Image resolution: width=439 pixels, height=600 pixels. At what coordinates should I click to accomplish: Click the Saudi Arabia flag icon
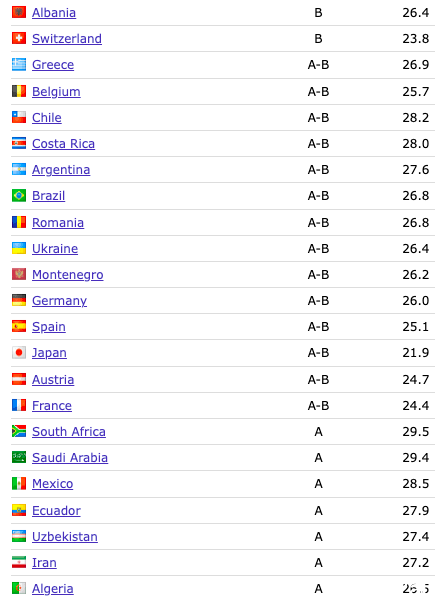coord(19,457)
